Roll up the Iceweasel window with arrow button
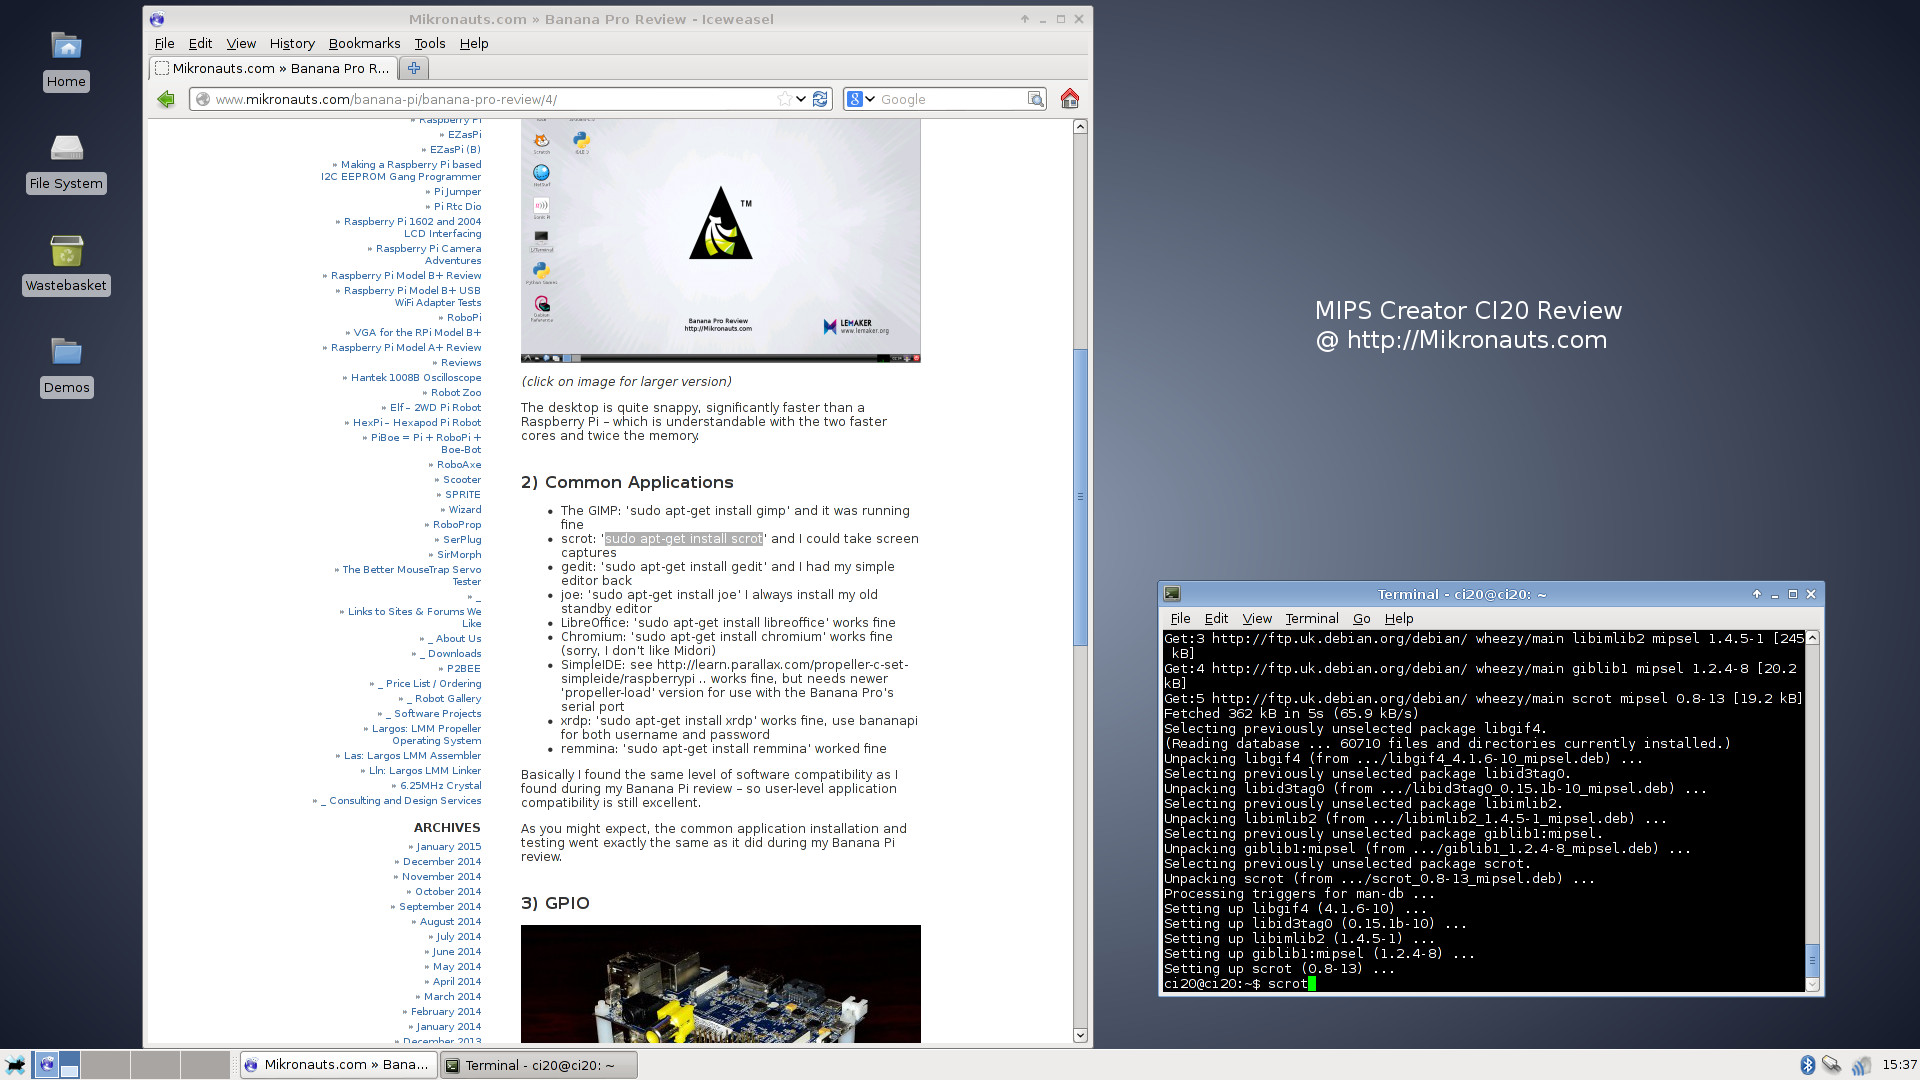The width and height of the screenshot is (1920, 1080). 1025,19
